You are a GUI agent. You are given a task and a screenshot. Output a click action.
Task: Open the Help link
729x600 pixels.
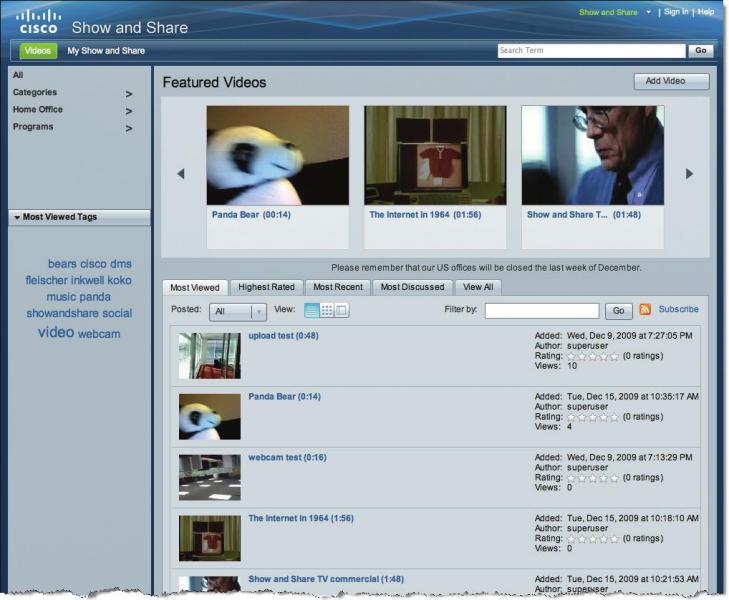pos(706,12)
